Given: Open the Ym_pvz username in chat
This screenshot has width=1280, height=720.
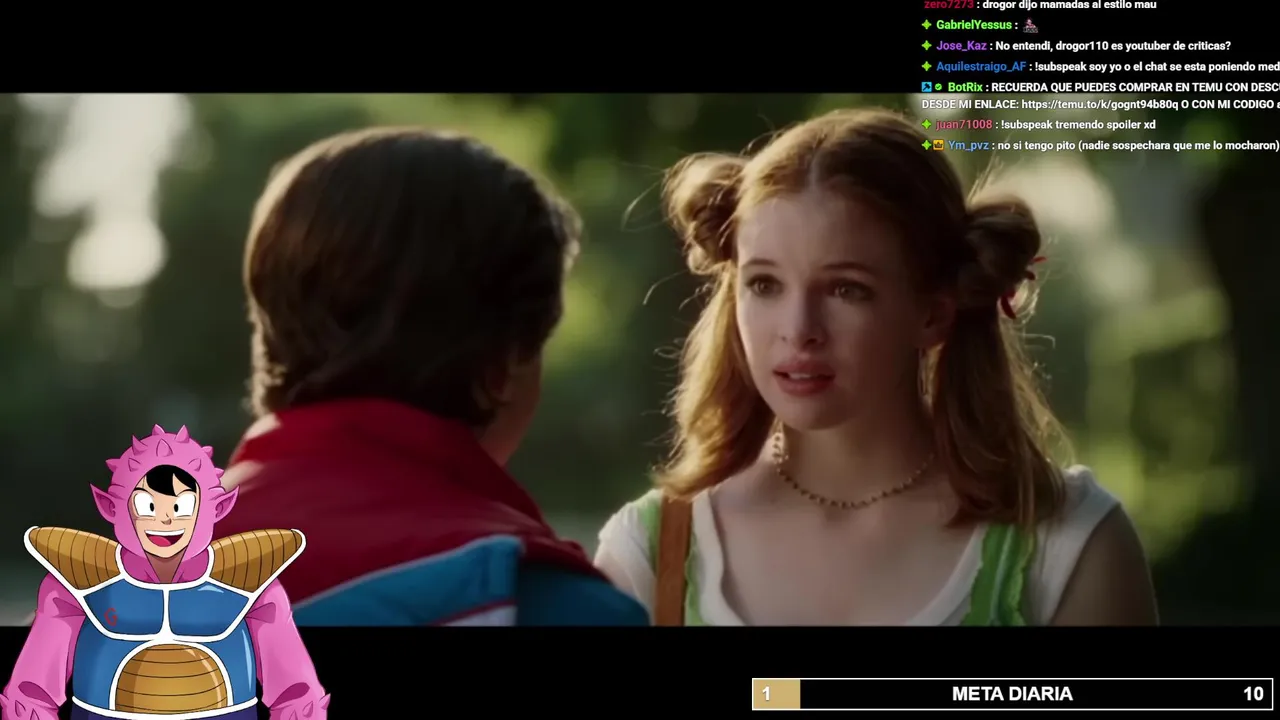Looking at the screenshot, I should click(x=968, y=145).
